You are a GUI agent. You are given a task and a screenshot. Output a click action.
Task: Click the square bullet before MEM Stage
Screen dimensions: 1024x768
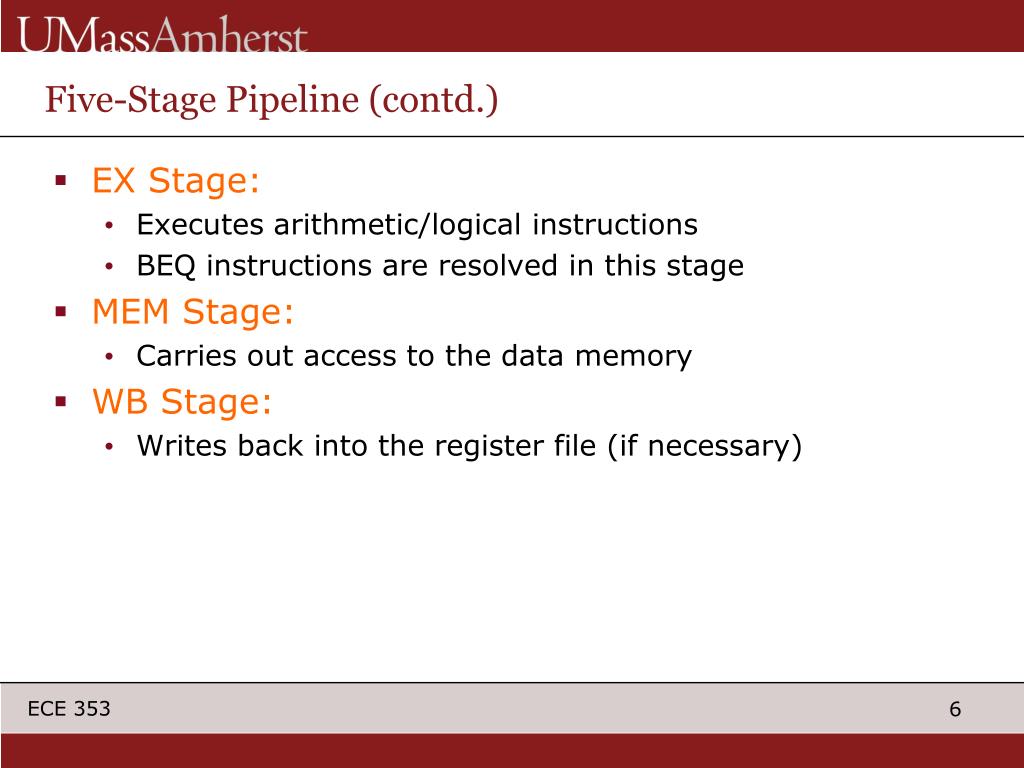point(61,312)
